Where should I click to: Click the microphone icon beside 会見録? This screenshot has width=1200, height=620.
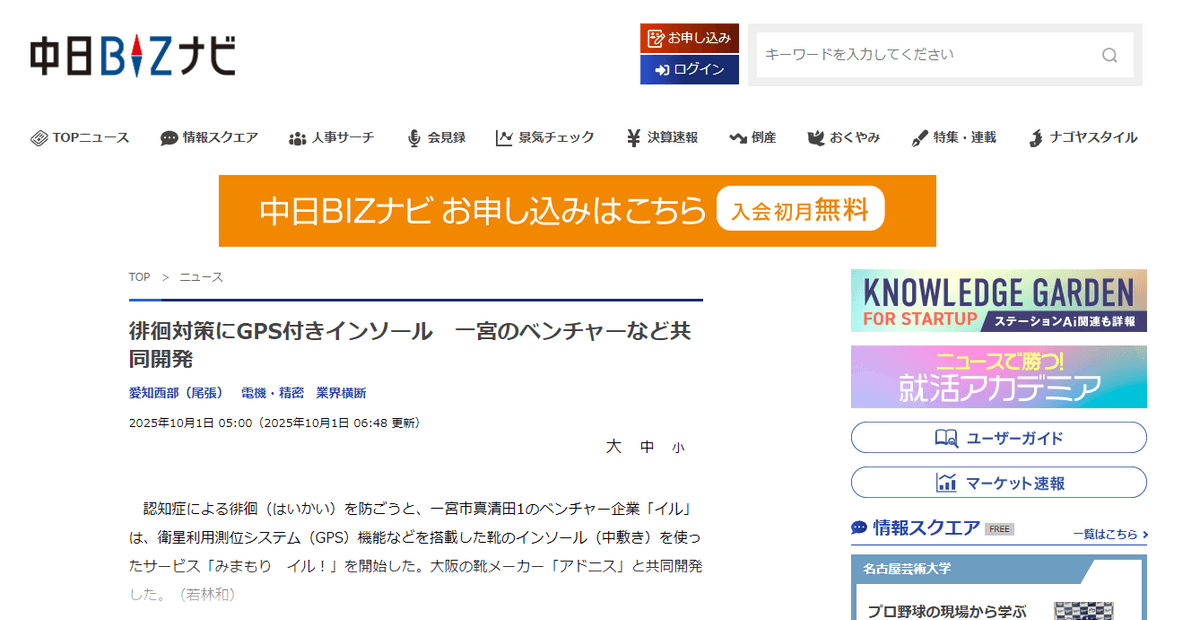(x=414, y=138)
